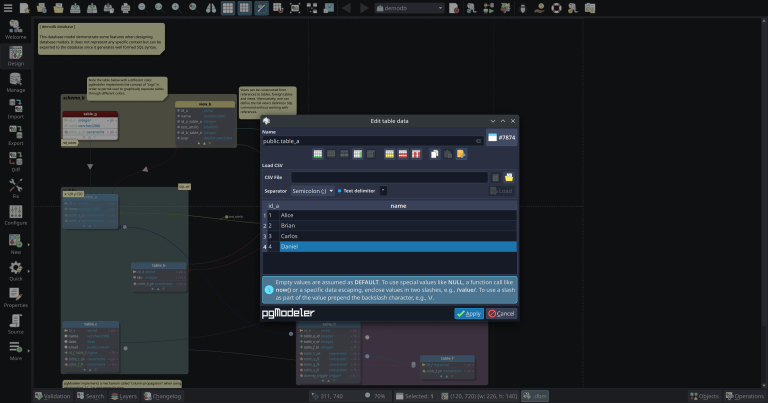The width and height of the screenshot is (768, 403).
Task: Click the printer icon in toolbar
Action: click(x=125, y=8)
